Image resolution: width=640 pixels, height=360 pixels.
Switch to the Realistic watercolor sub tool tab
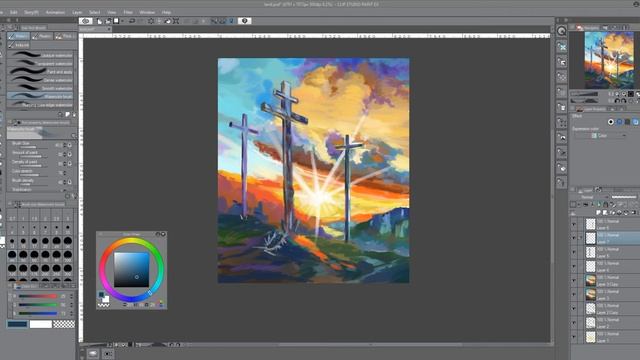pyautogui.click(x=42, y=36)
